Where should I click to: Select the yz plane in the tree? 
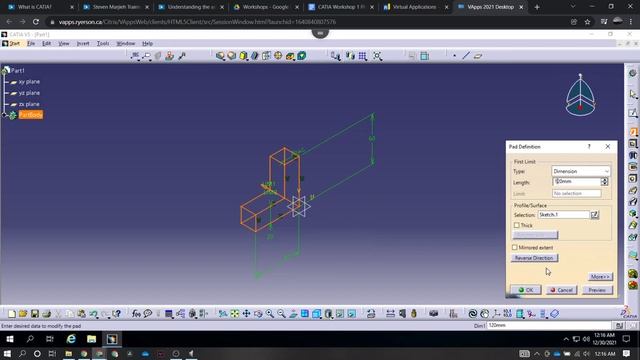point(29,93)
